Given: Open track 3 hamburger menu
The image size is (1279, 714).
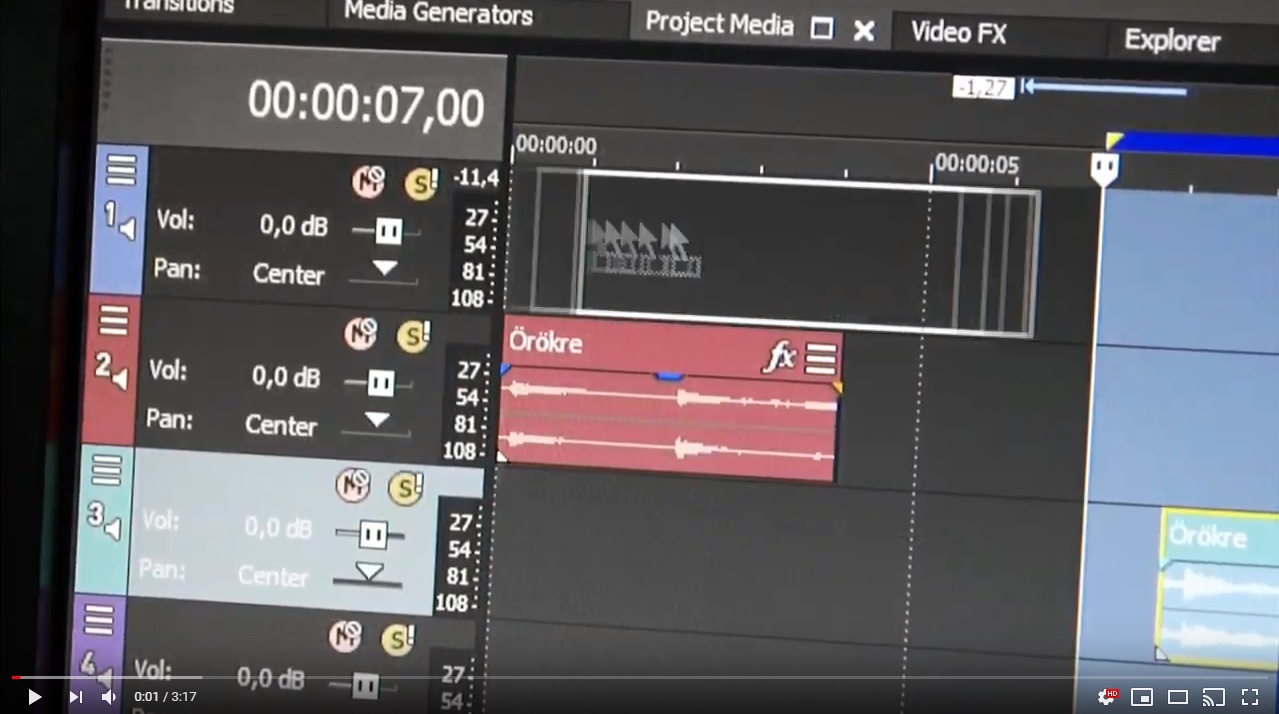Looking at the screenshot, I should [x=106, y=470].
